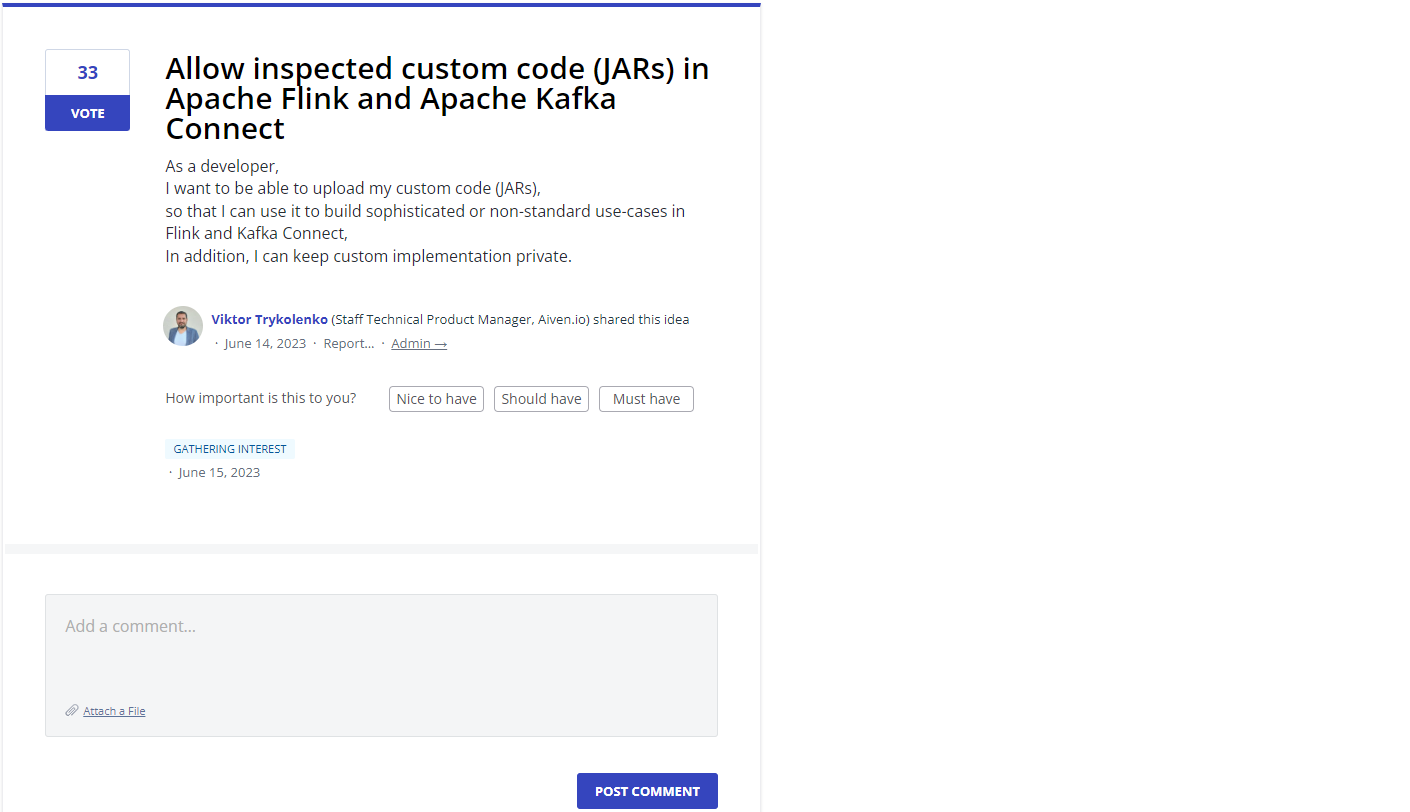Click the GATHERING INTEREST status badge

coord(230,449)
